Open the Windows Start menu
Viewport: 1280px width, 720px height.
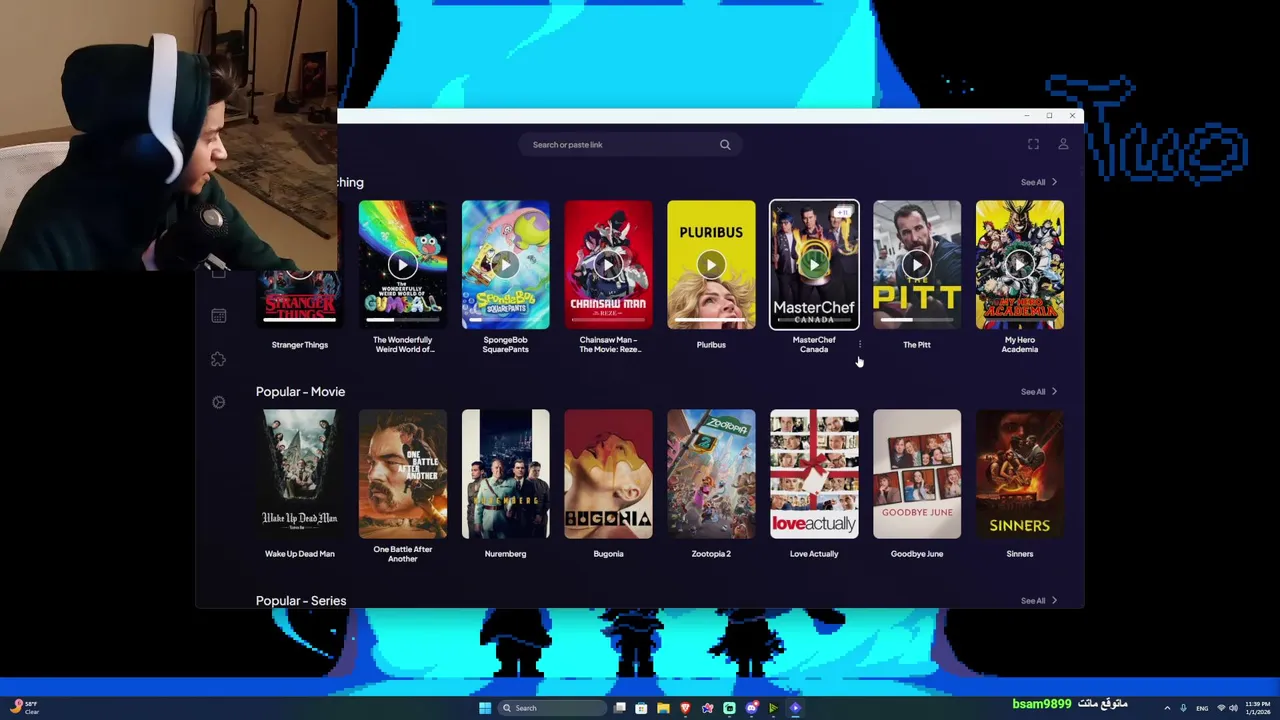(x=485, y=708)
